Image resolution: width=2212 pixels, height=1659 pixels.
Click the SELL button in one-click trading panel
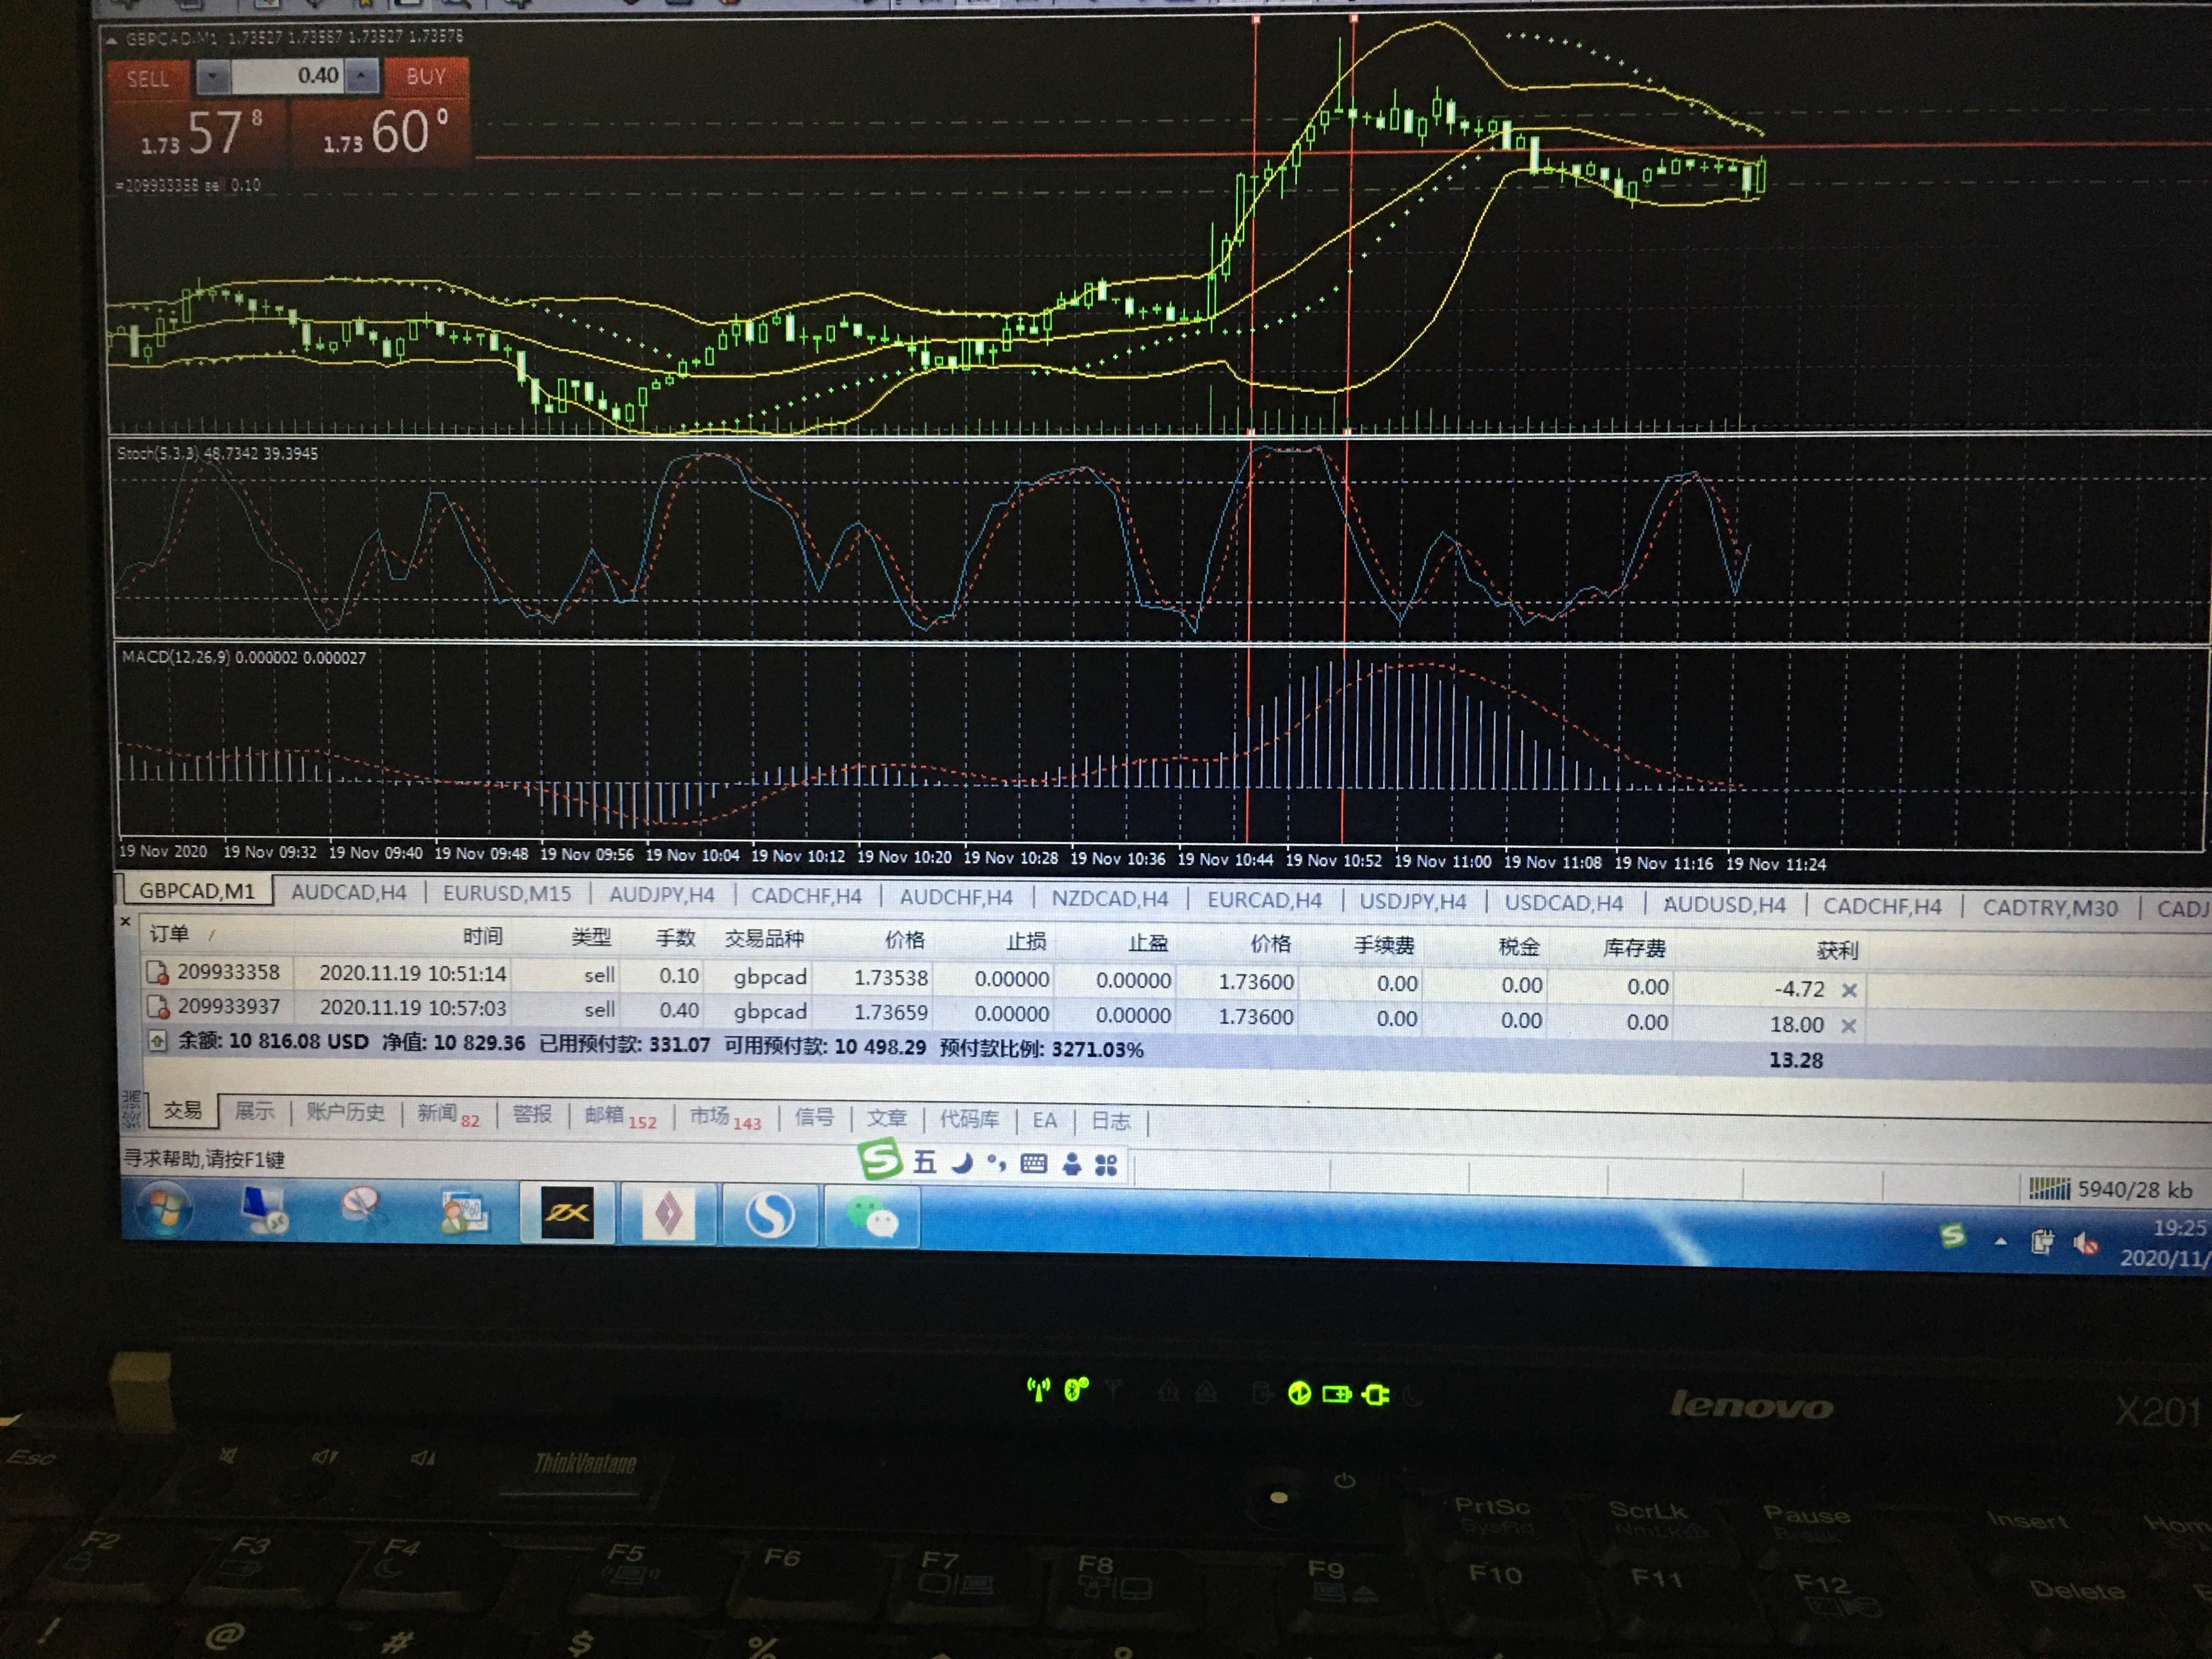[148, 78]
